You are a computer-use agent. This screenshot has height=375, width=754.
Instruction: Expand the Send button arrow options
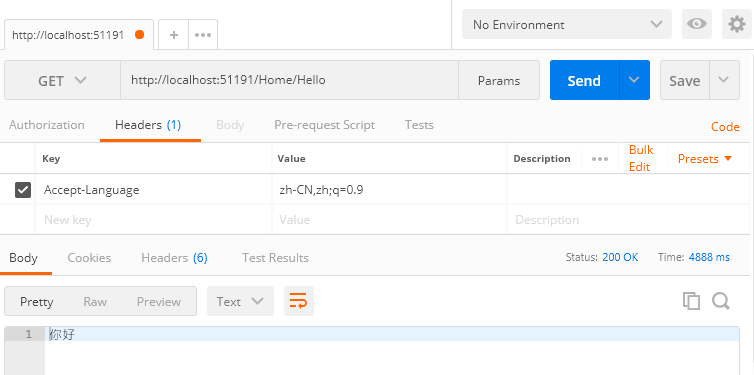coord(634,80)
